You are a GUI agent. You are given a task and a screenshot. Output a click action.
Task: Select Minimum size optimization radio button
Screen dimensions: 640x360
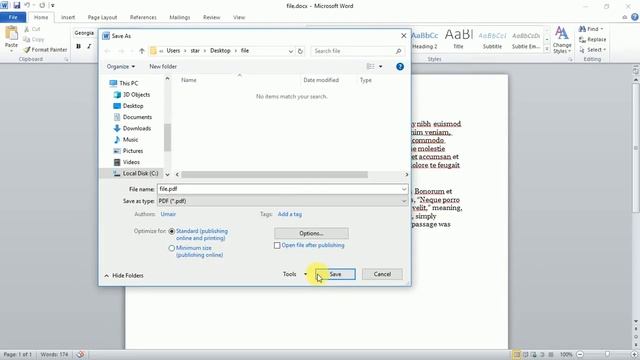pyautogui.click(x=172, y=248)
